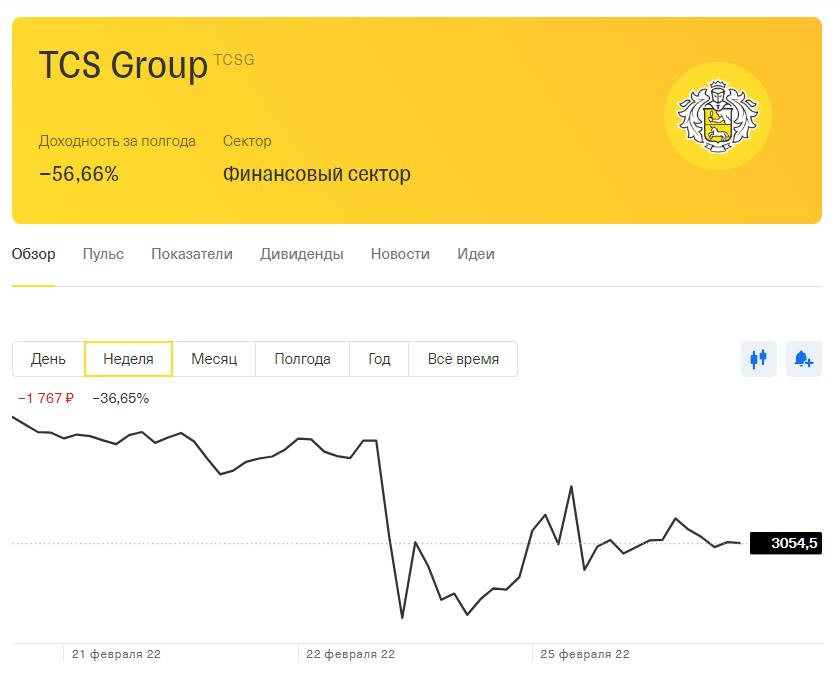
Task: Switch to the Пульс tab
Action: coord(103,254)
